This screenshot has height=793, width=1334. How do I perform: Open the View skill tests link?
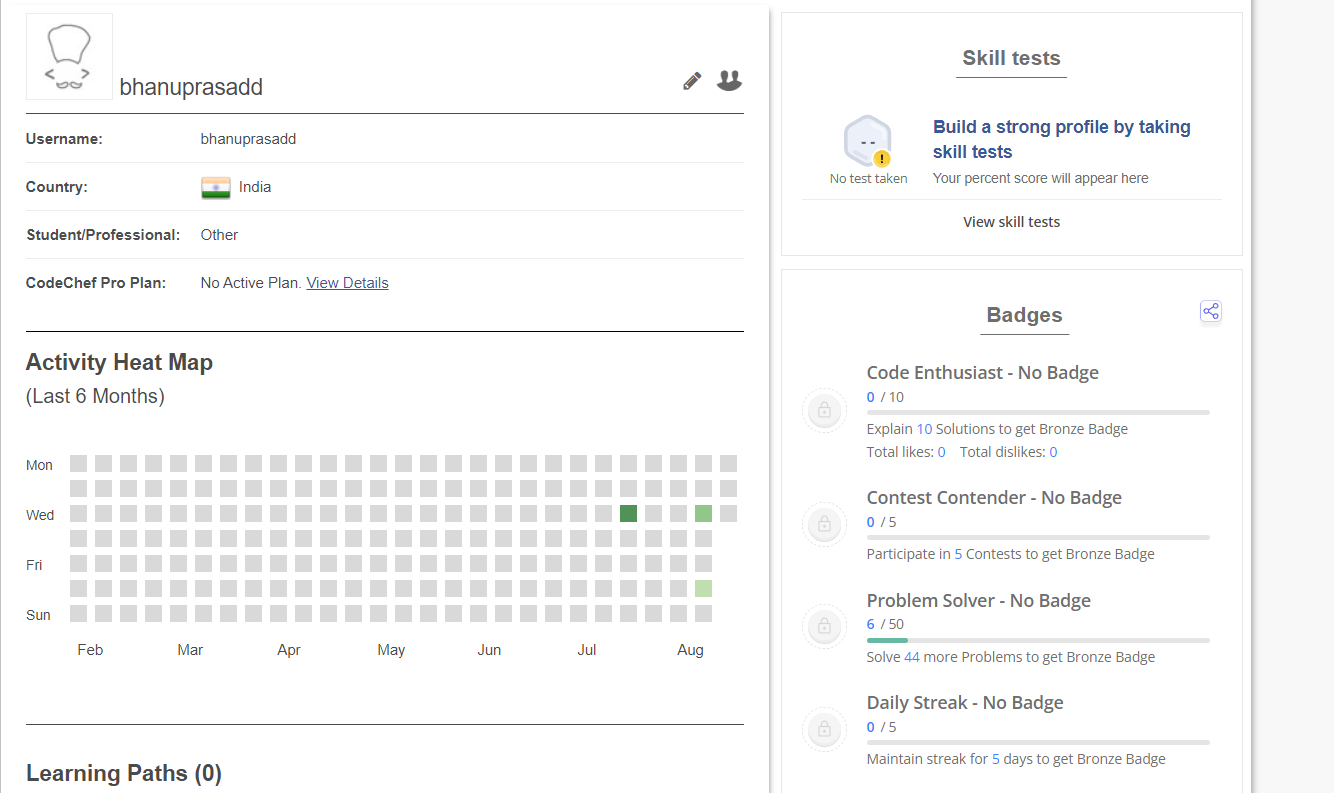[x=1011, y=222]
